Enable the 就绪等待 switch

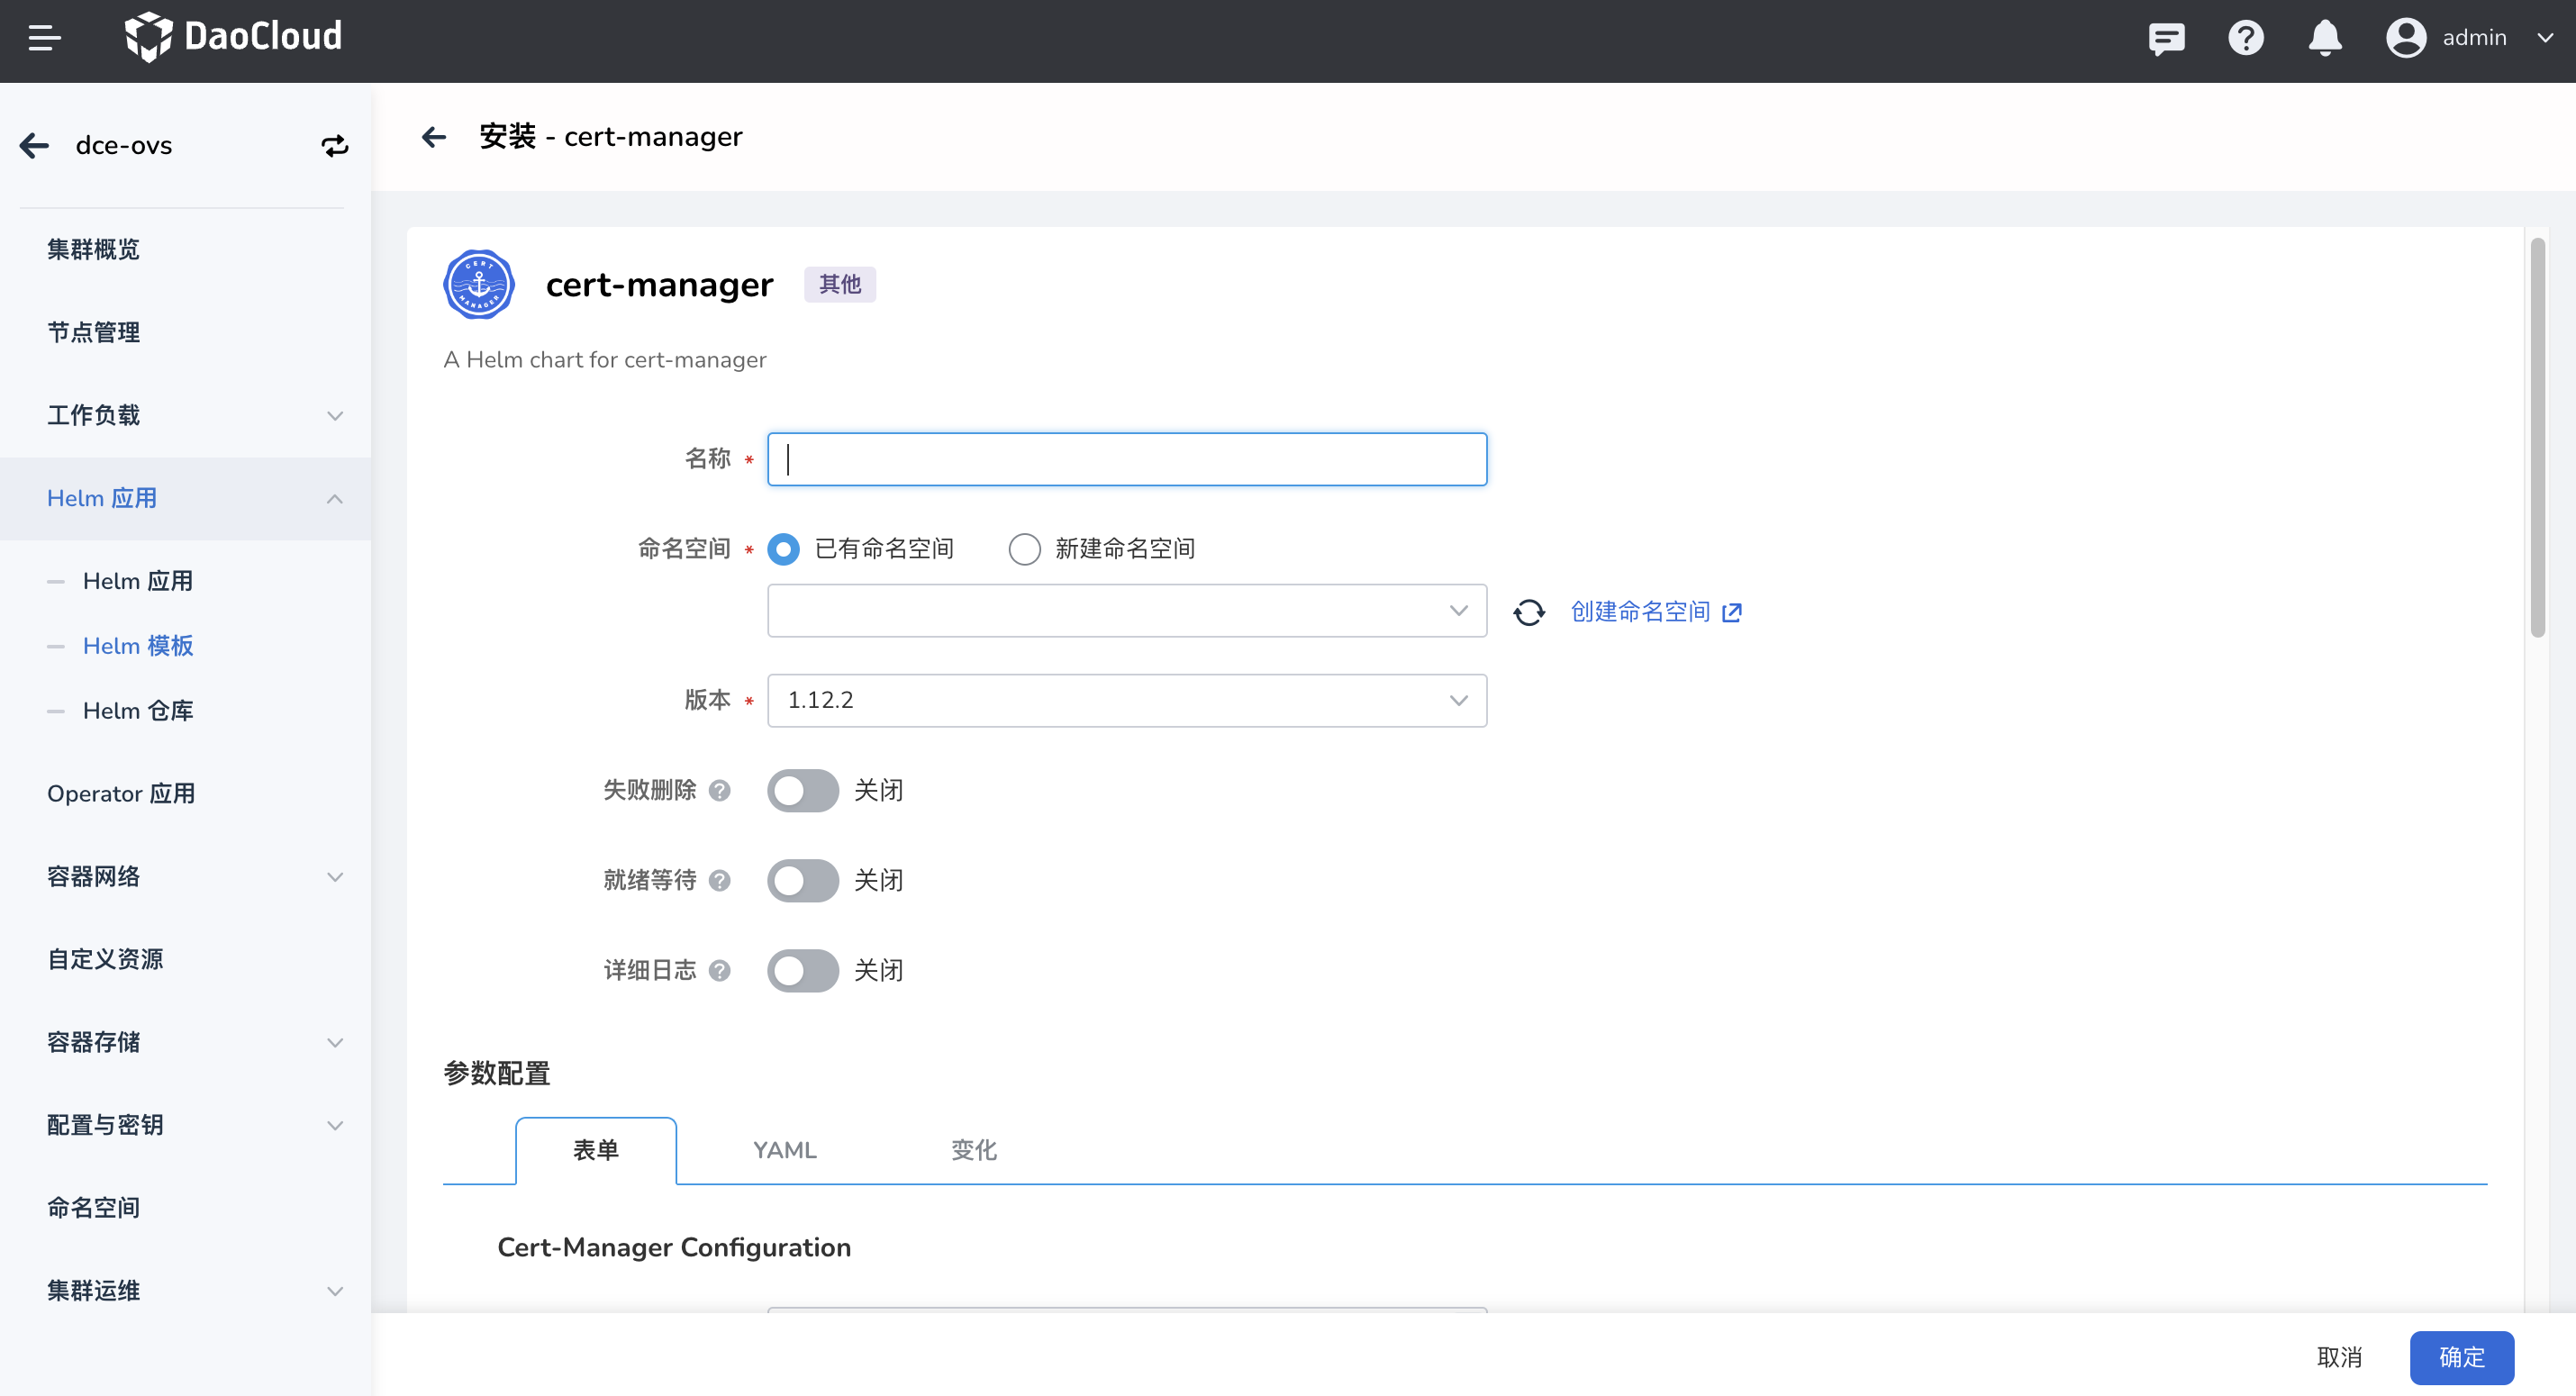pos(802,881)
